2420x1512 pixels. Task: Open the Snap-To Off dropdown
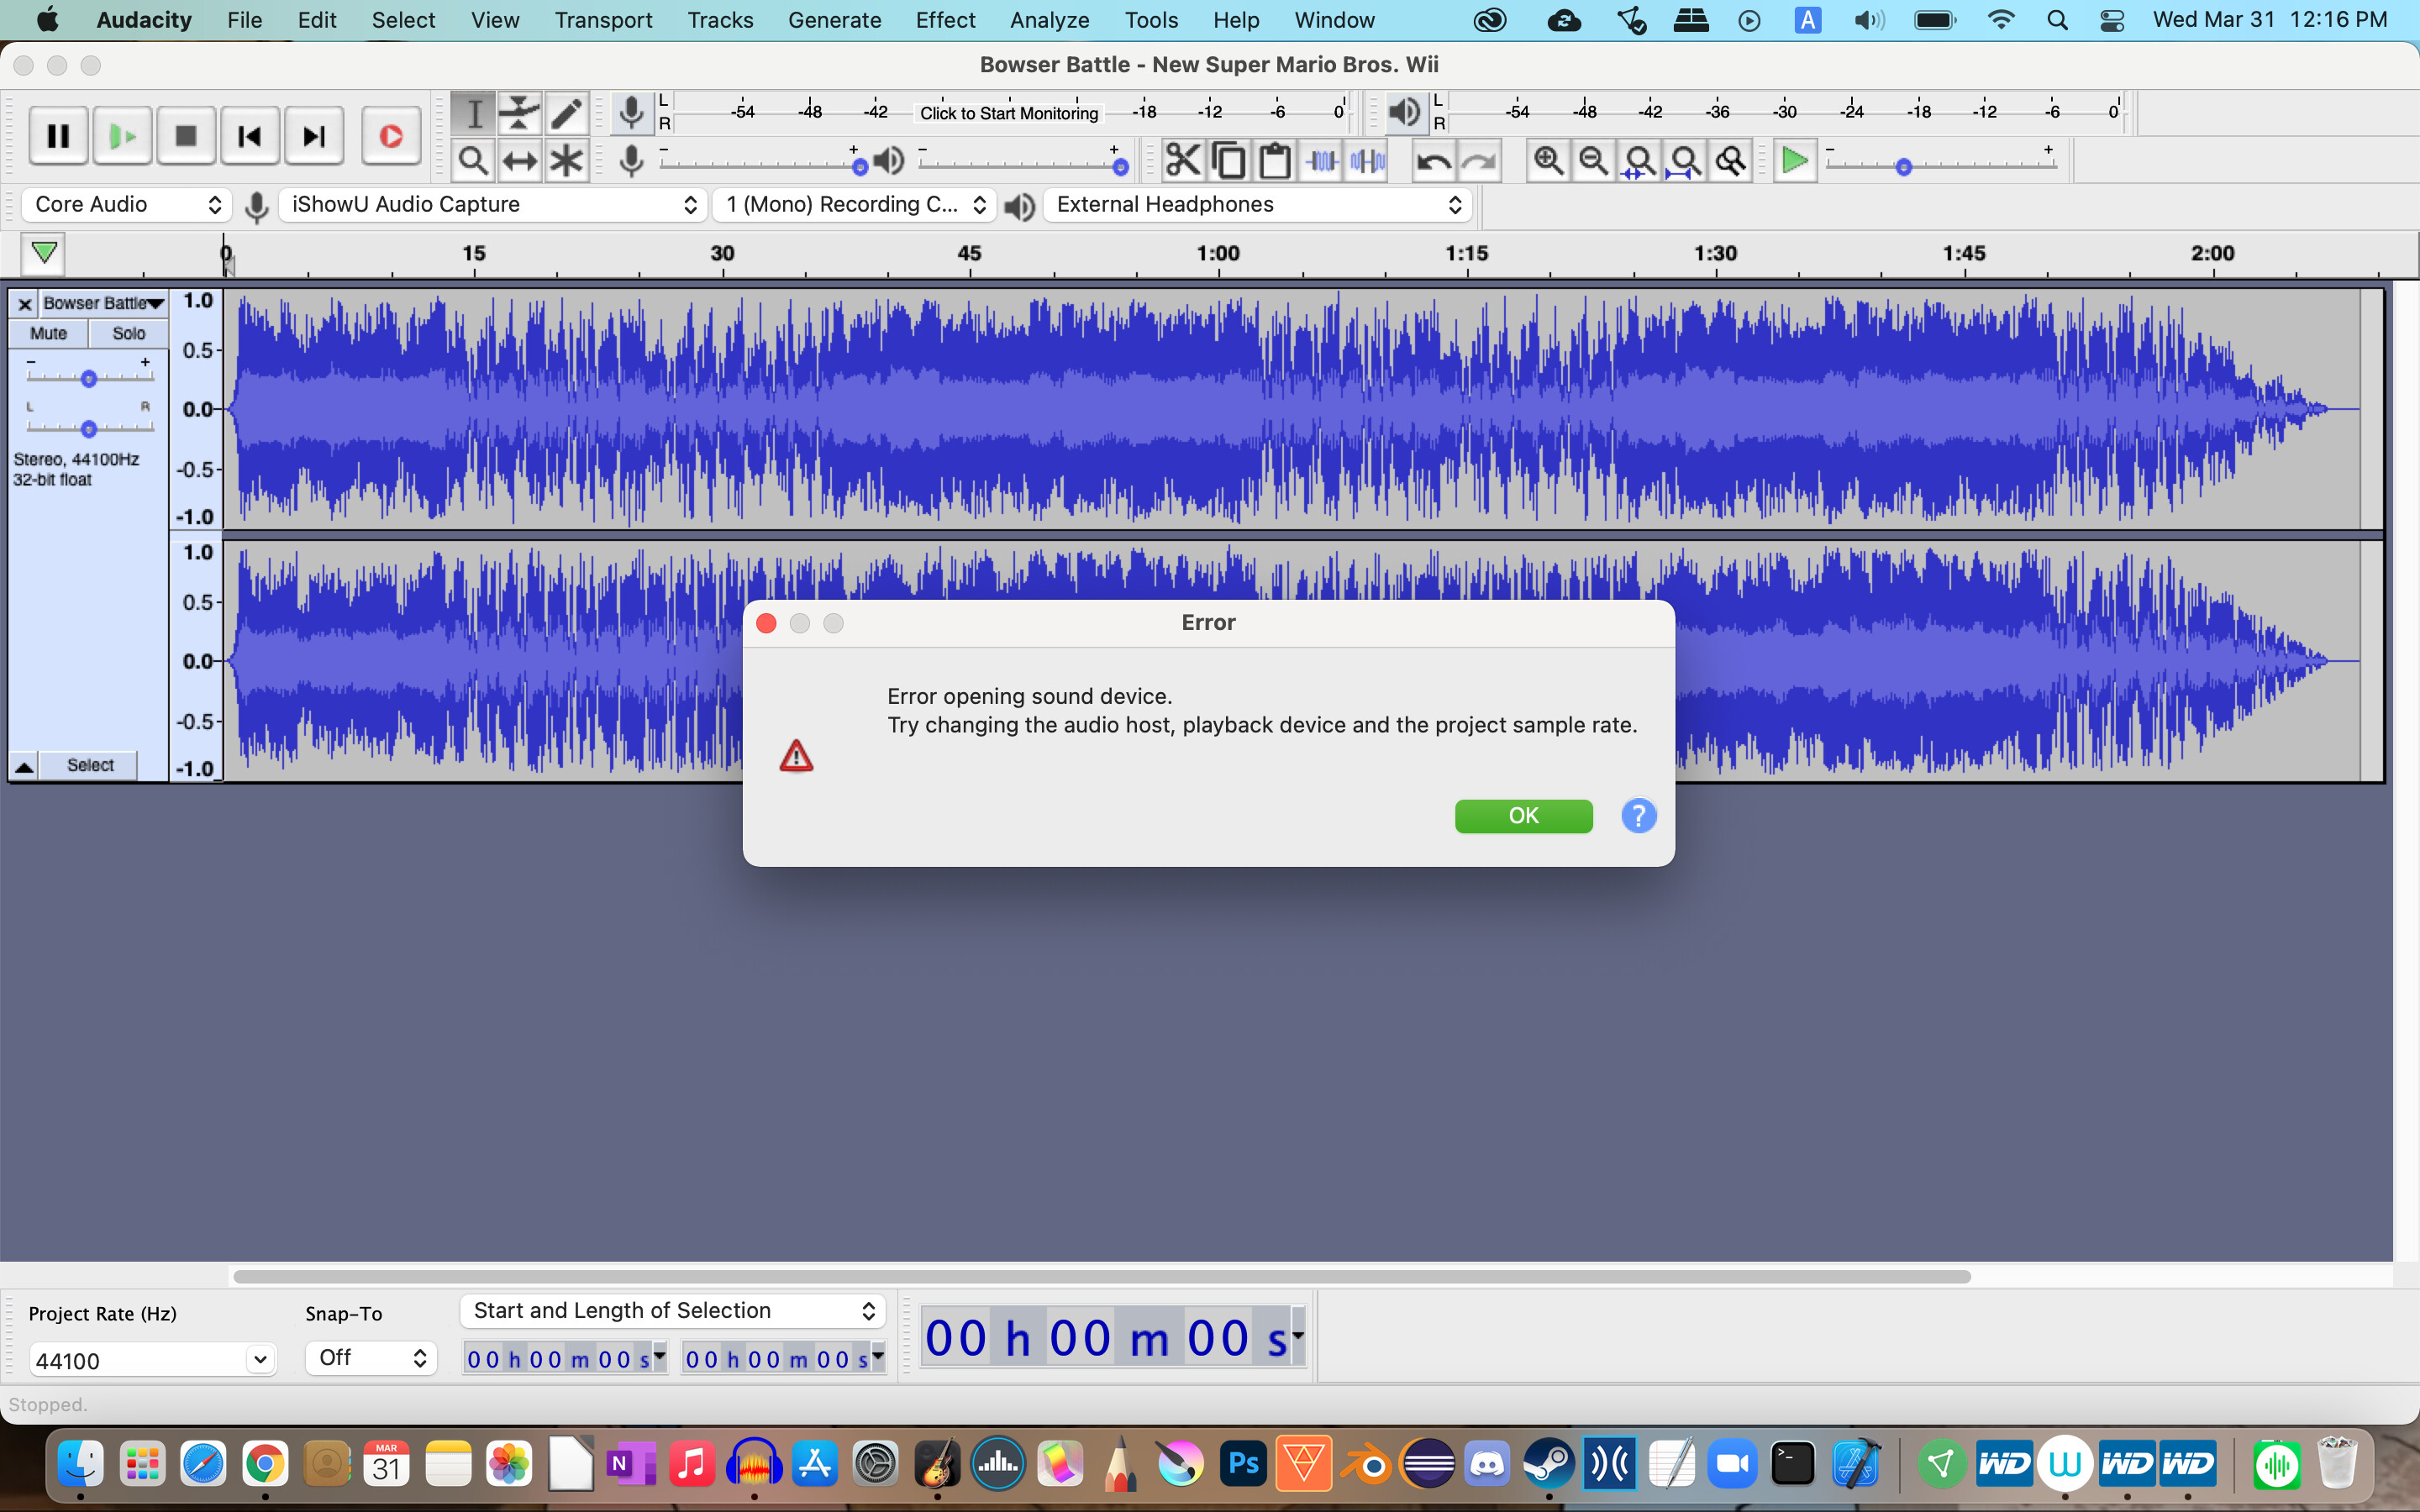(x=371, y=1358)
